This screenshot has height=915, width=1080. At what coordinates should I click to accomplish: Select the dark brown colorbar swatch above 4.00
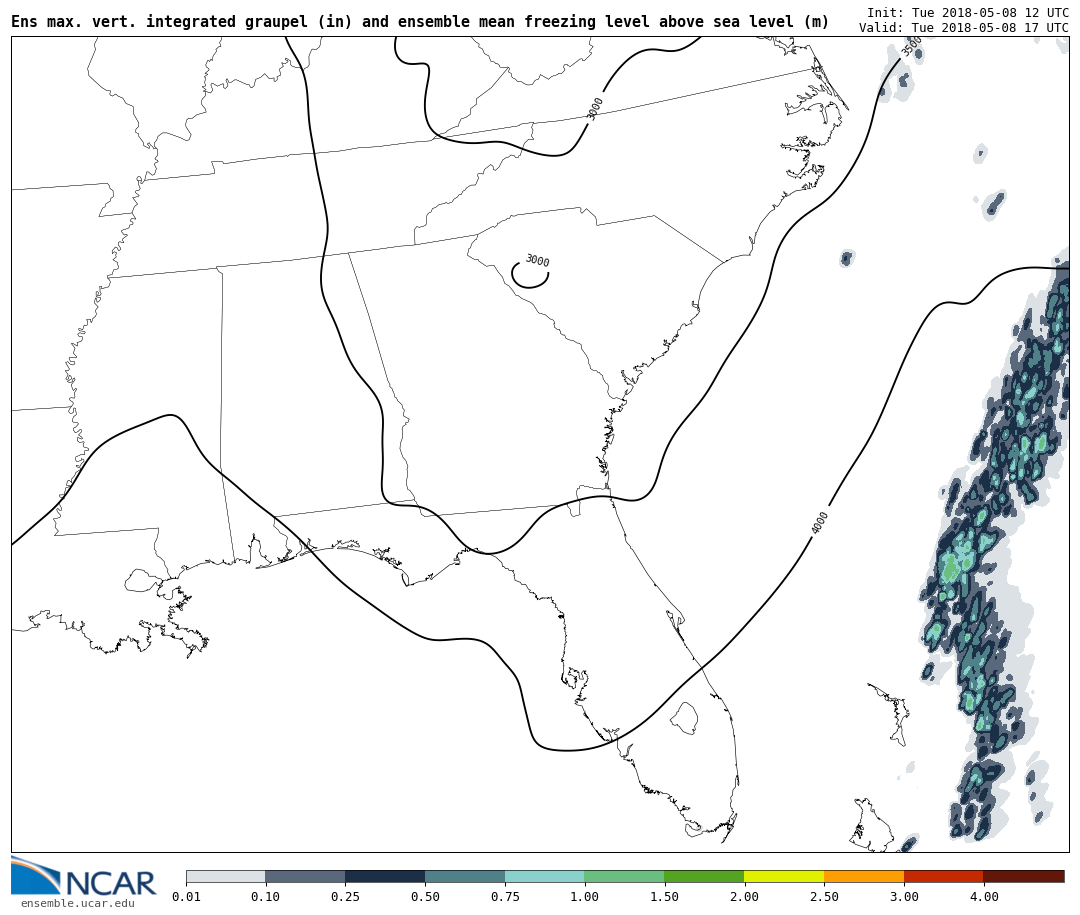1024,876
